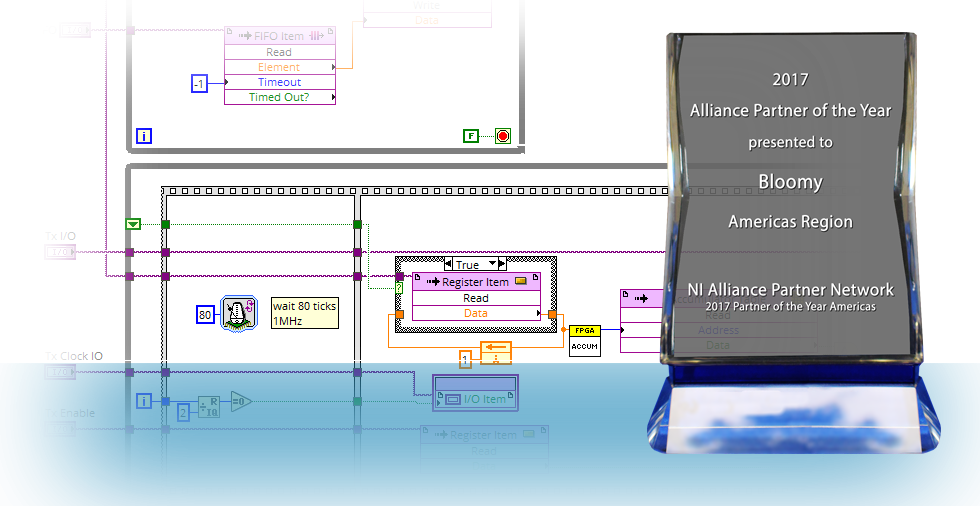Screen dimensions: 980x506
Task: Click the Element output of FIFO Item
Action: (280, 67)
